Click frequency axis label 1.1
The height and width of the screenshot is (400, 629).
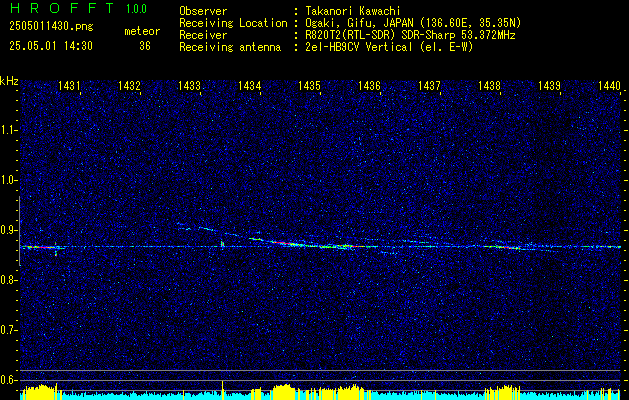coord(7,130)
